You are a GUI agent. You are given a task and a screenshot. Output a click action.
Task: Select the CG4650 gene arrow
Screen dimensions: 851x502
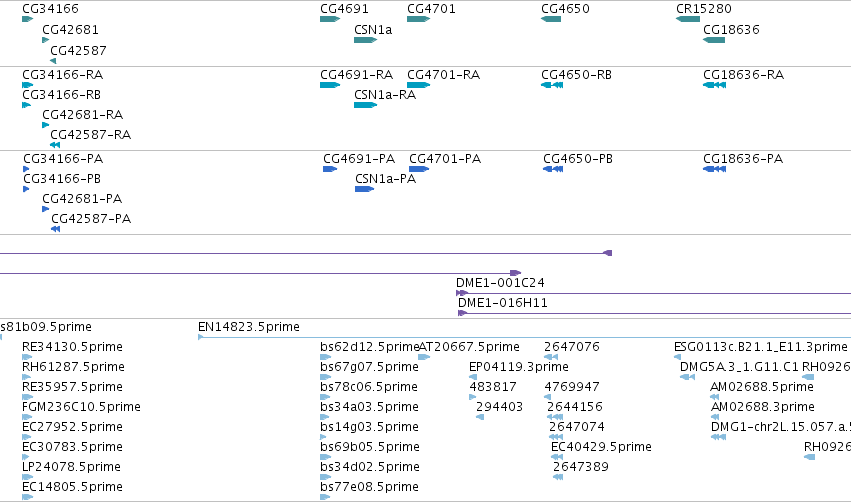pos(551,19)
